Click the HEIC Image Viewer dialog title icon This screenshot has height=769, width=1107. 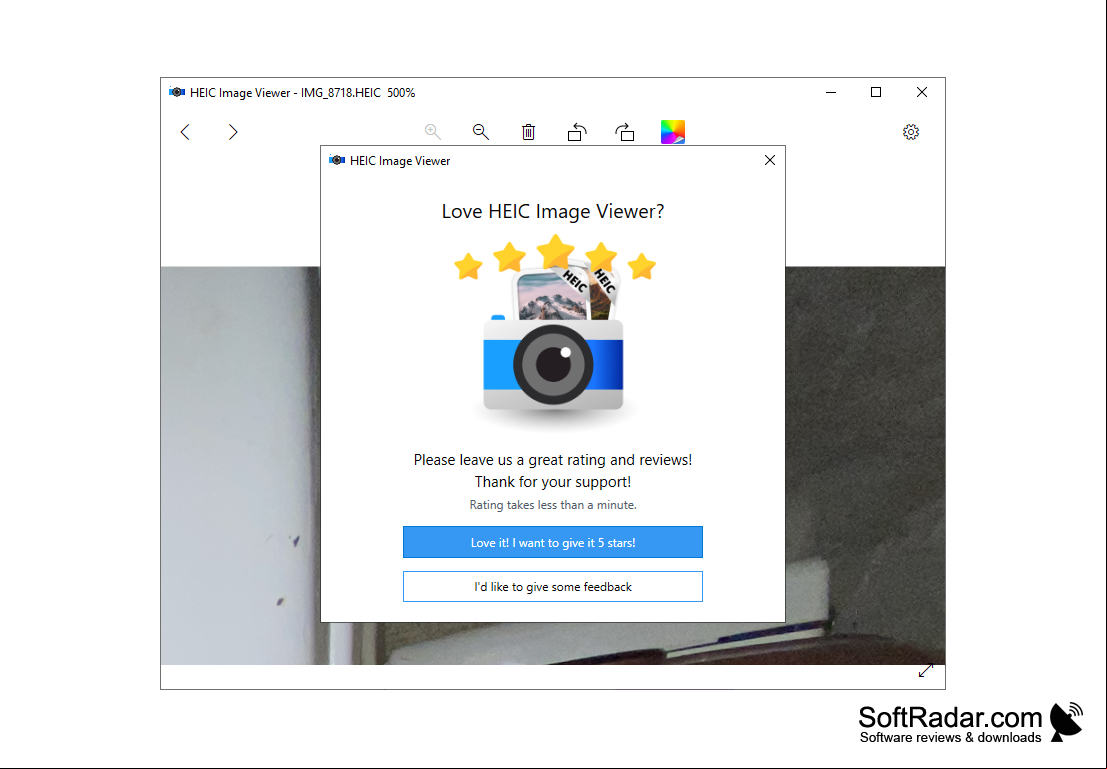(337, 160)
